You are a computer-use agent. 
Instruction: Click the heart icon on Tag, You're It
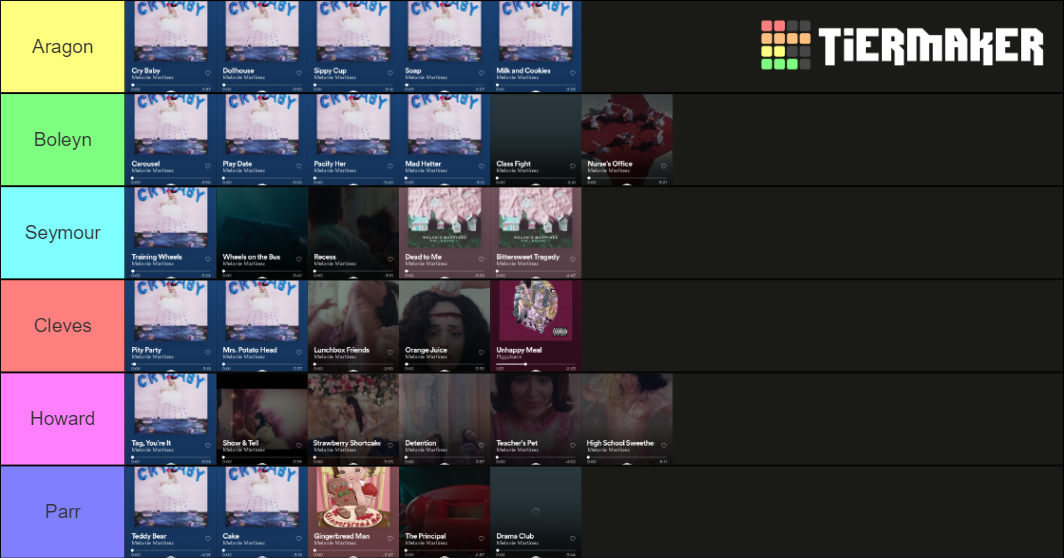(x=208, y=445)
